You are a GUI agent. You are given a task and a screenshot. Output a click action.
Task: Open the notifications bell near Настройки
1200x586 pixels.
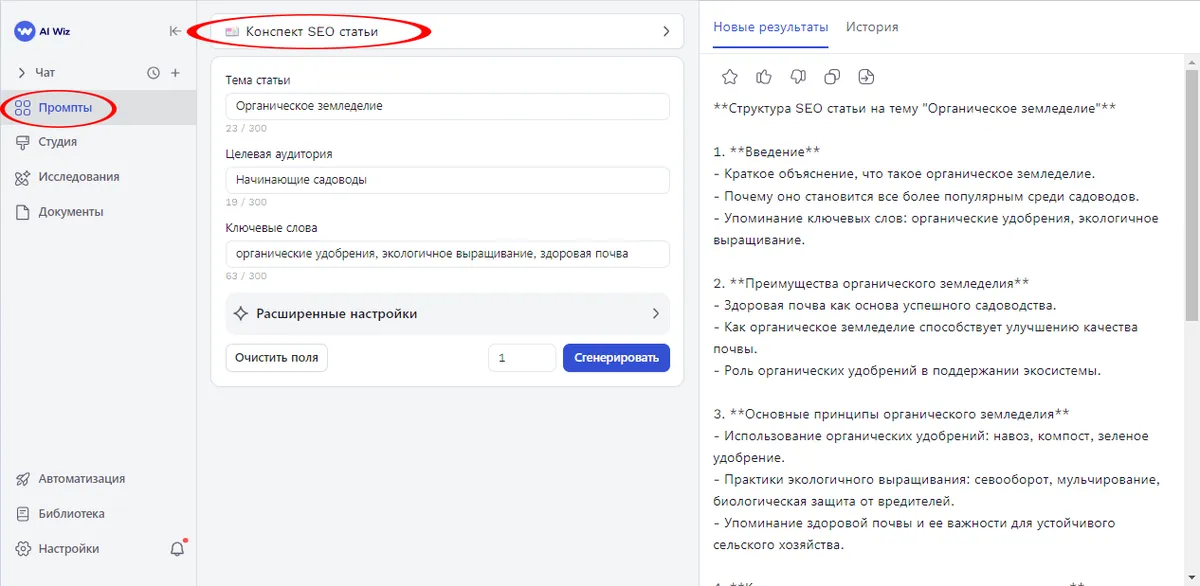pos(176,548)
